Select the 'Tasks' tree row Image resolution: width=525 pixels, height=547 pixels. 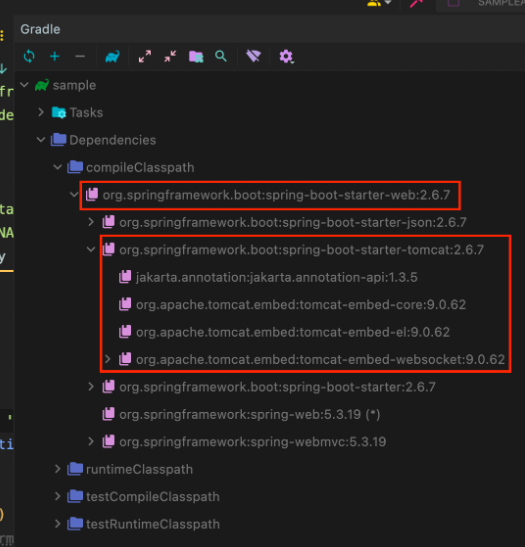pos(86,113)
